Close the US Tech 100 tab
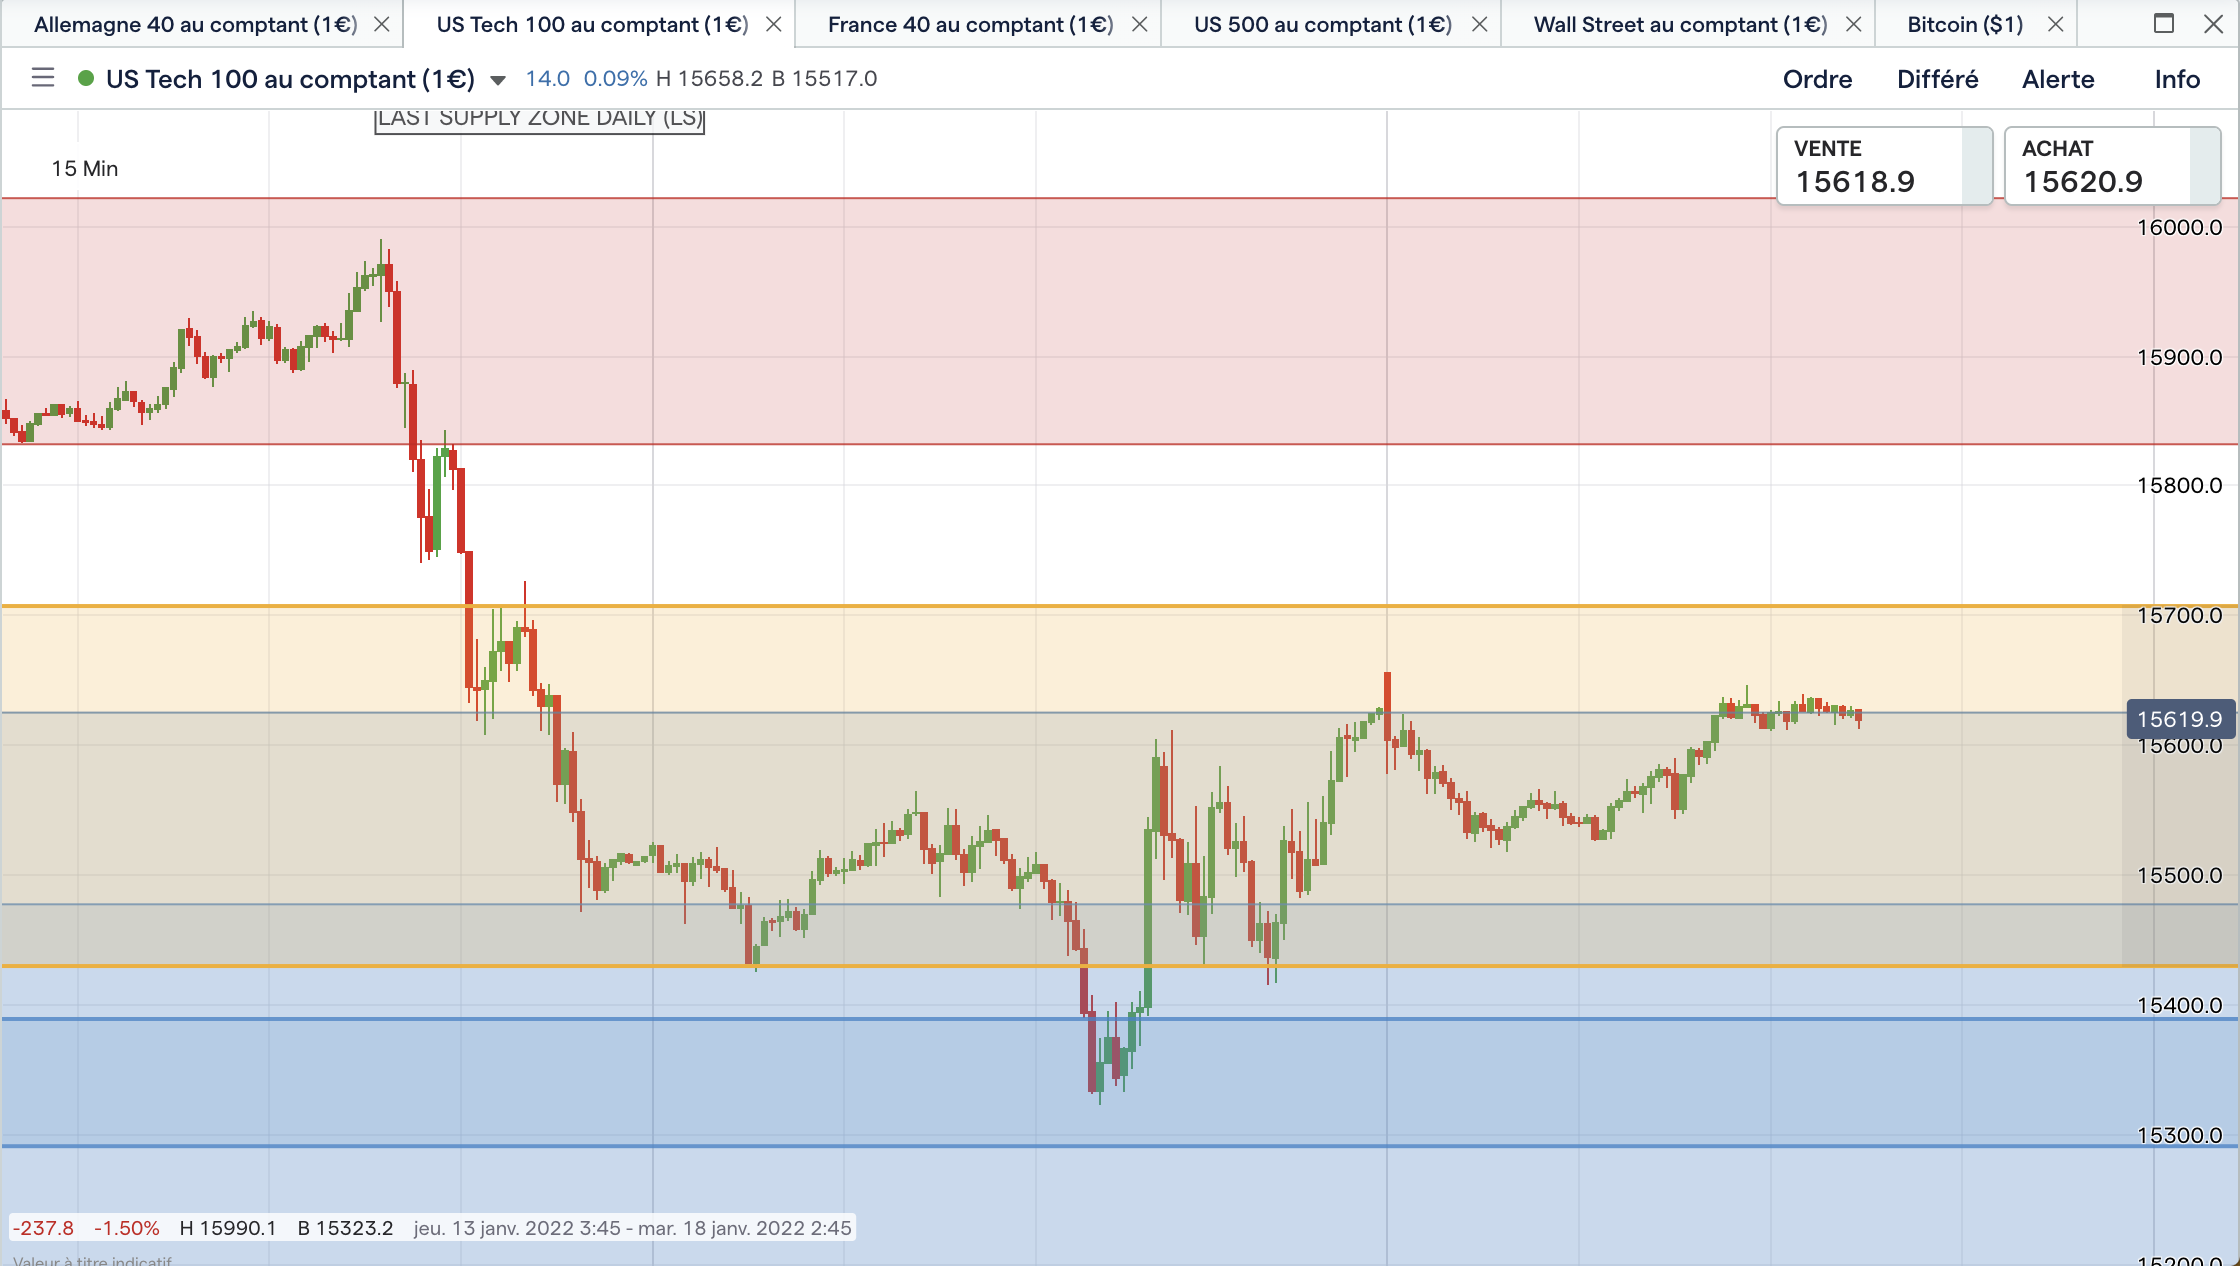Image resolution: width=2240 pixels, height=1266 pixels. coord(774,25)
